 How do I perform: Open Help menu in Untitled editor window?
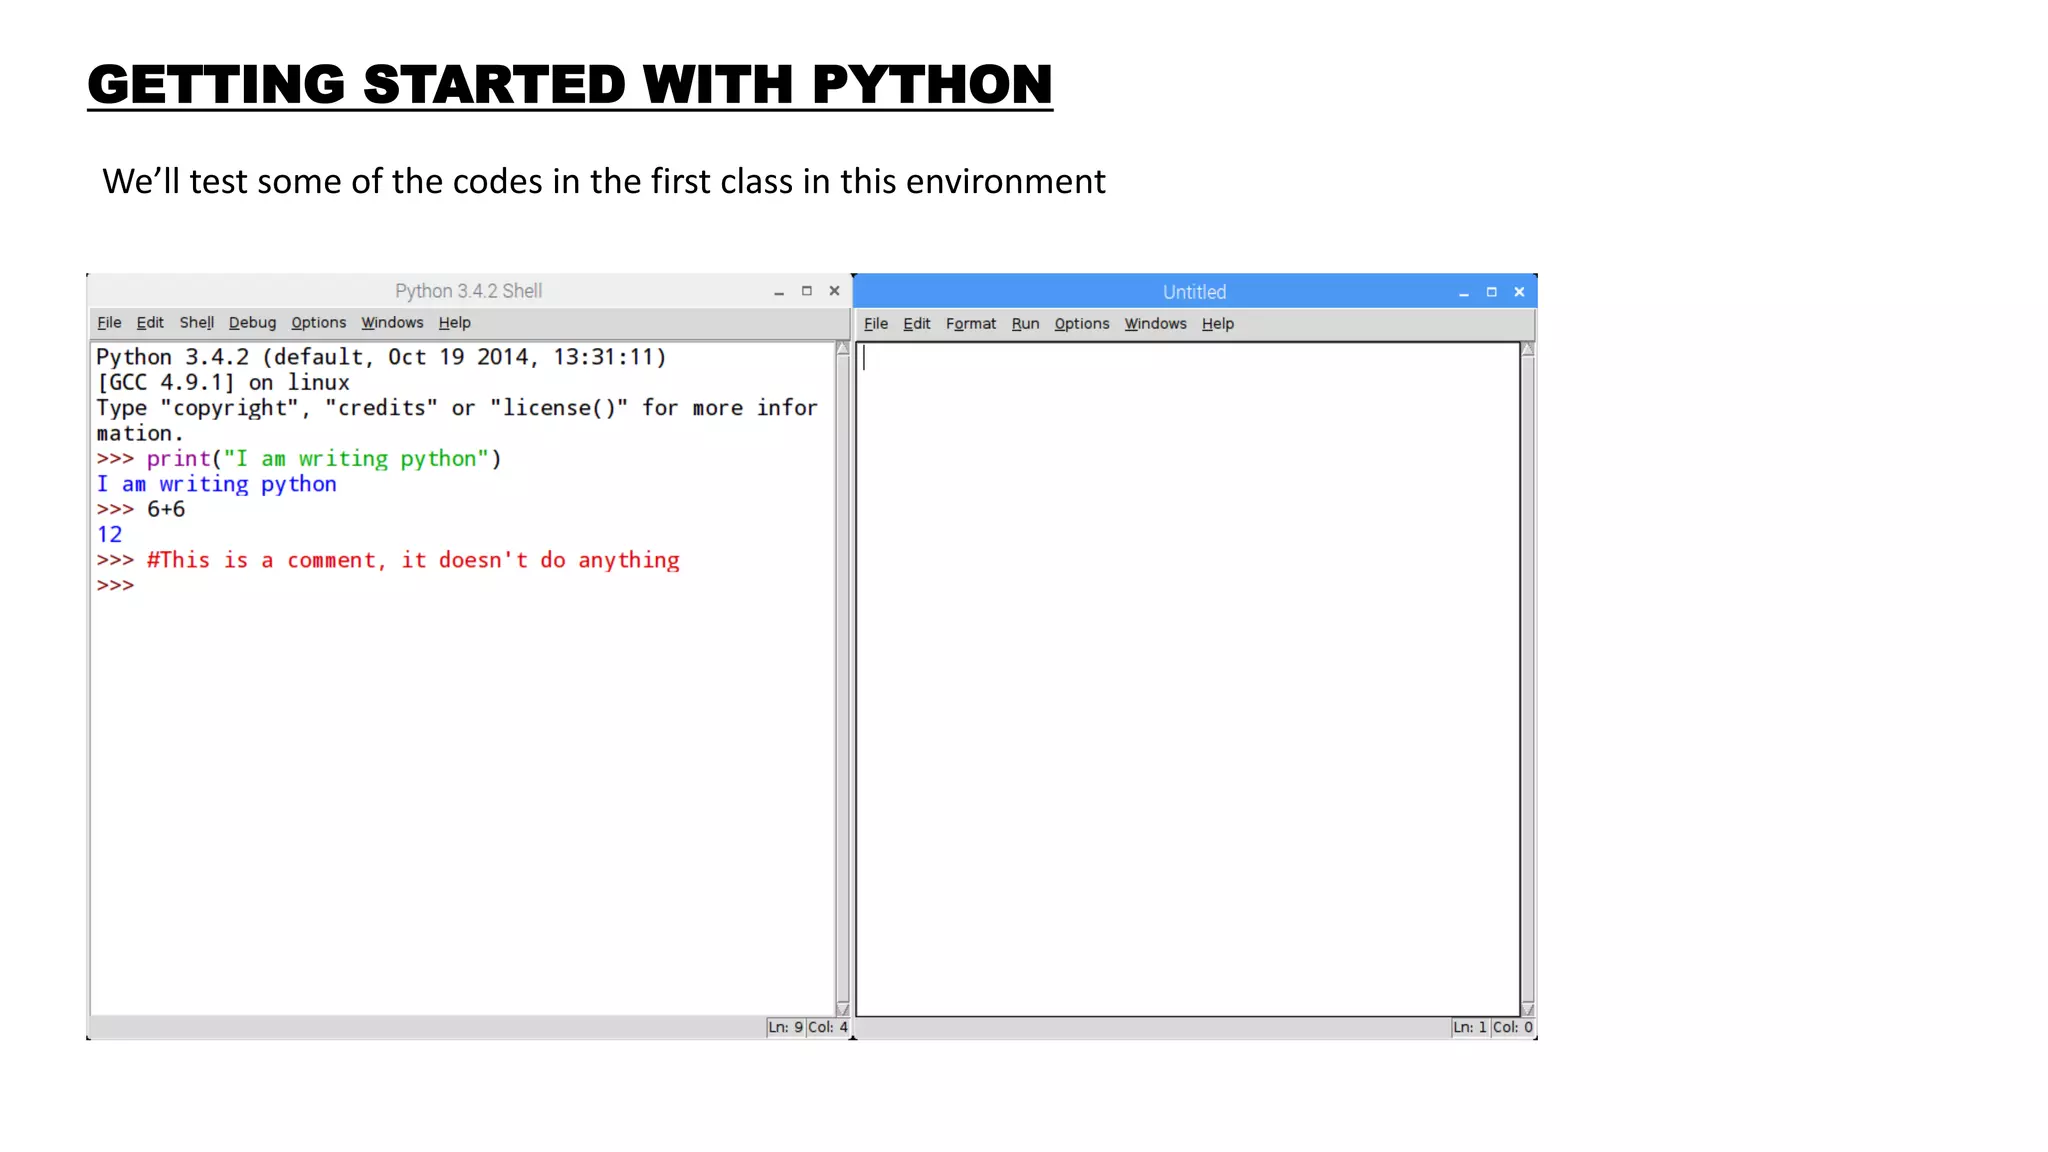pyautogui.click(x=1218, y=323)
